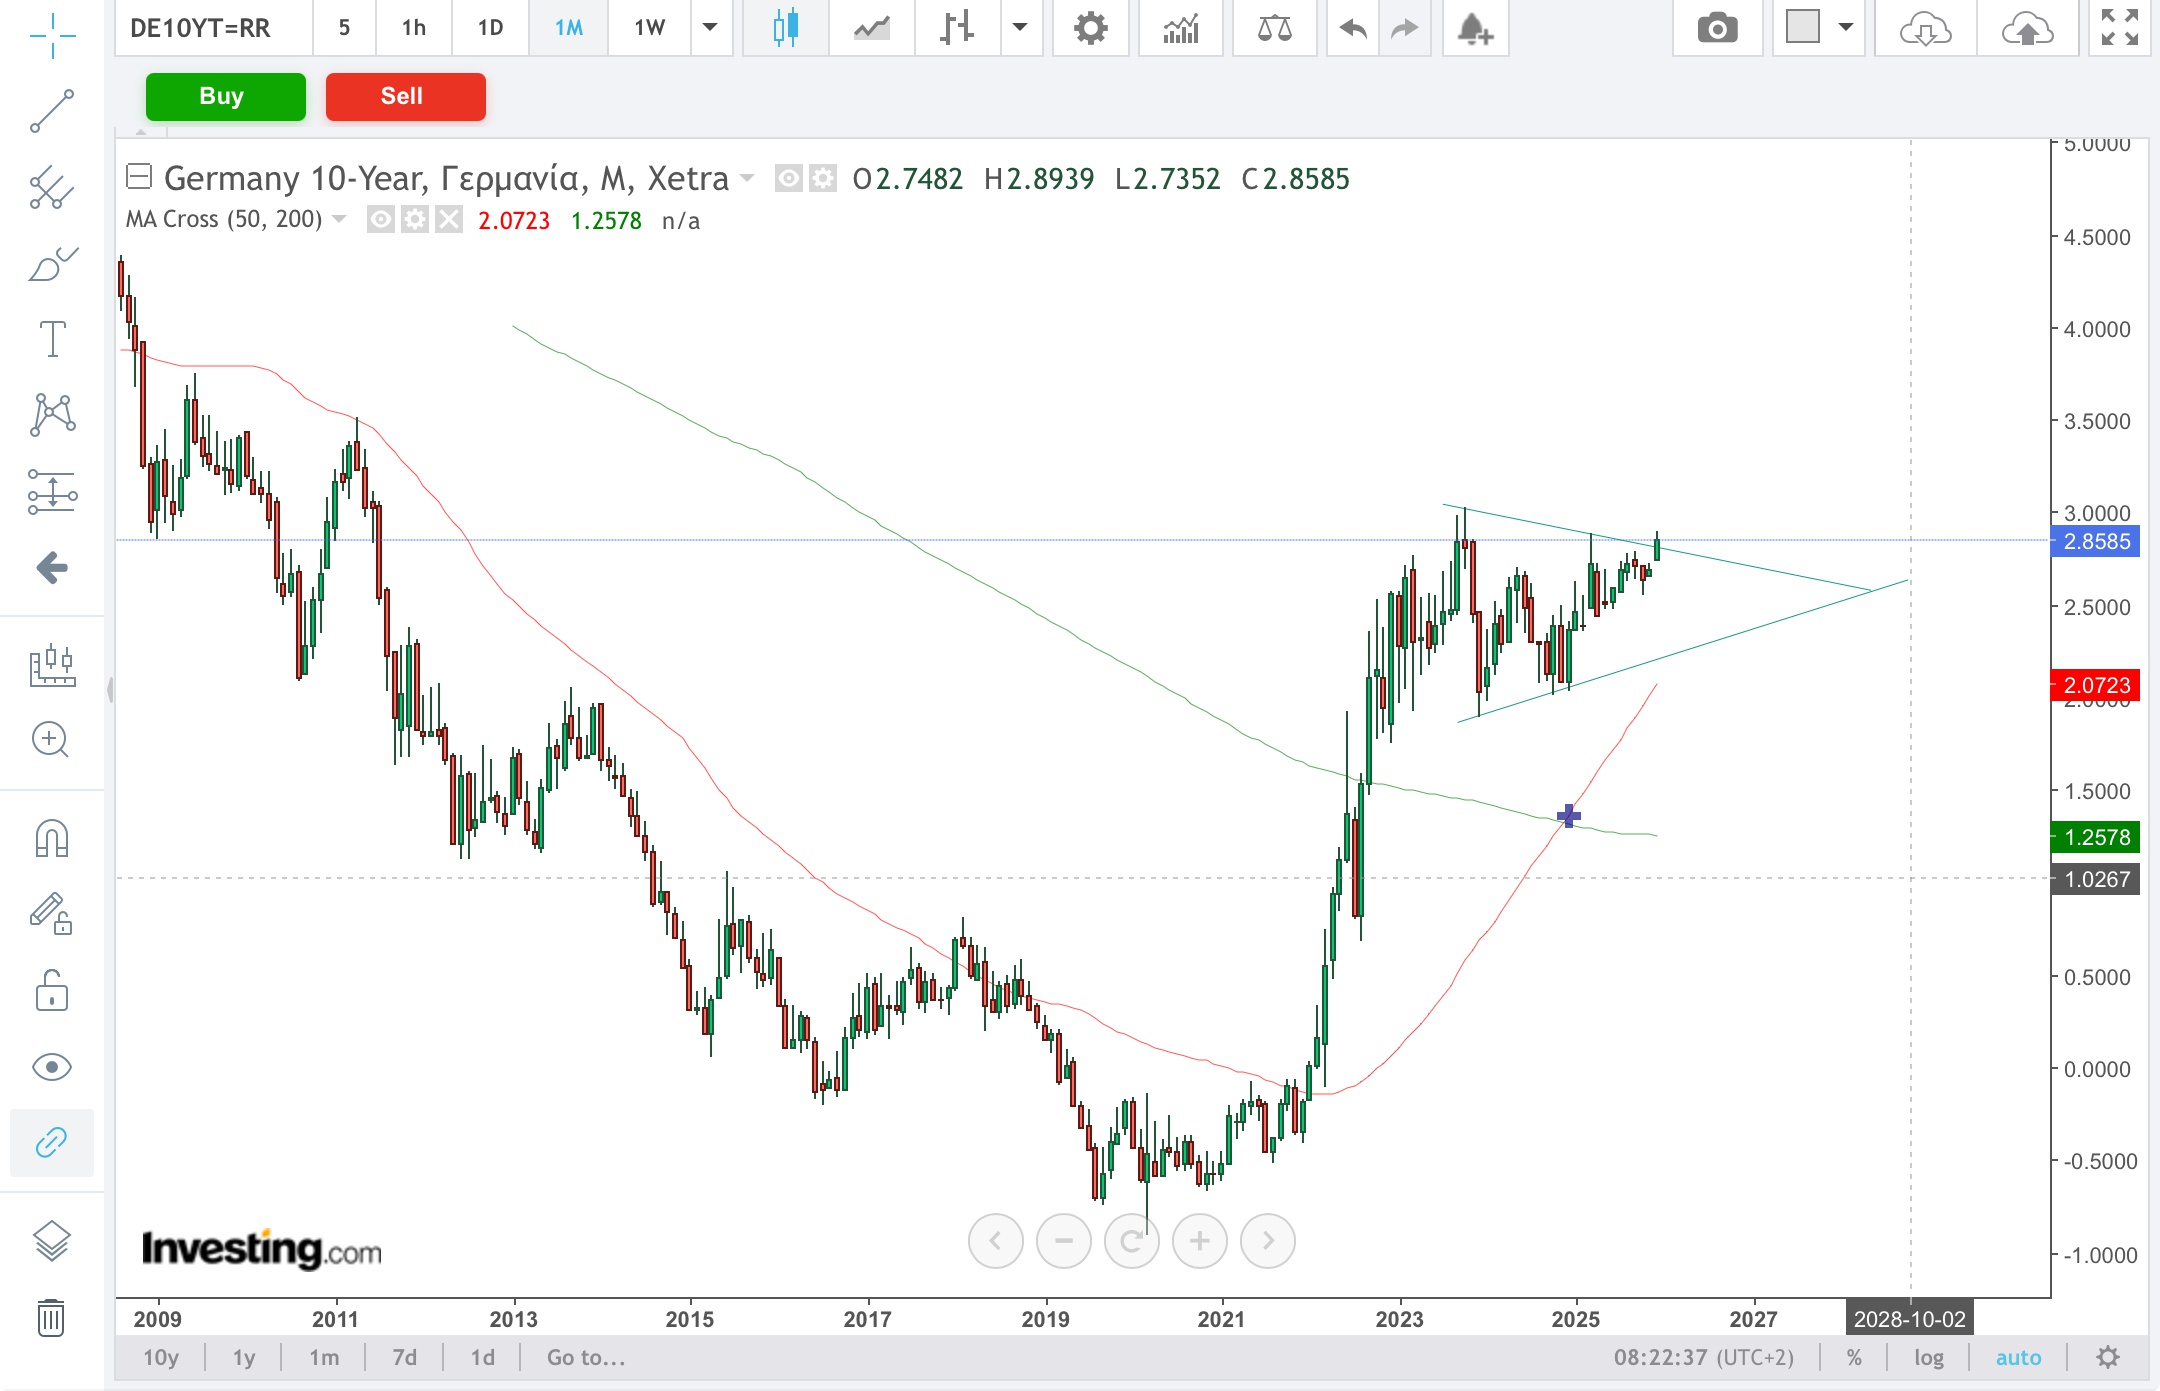This screenshot has height=1391, width=2160.
Task: Toggle auto scale option
Action: pyautogui.click(x=2018, y=1357)
